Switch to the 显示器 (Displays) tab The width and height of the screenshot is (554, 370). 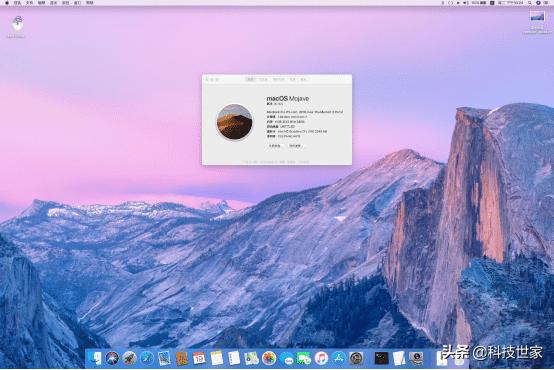264,80
